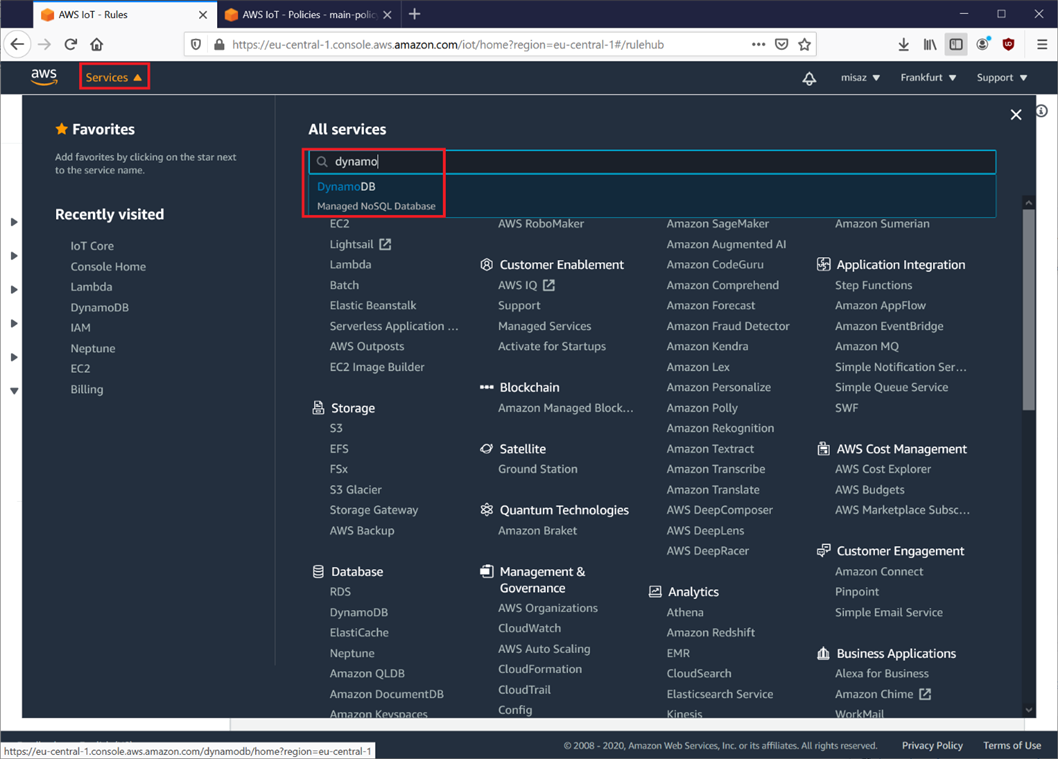
Task: Close the AWS IoT - Rules tab
Action: 202,15
